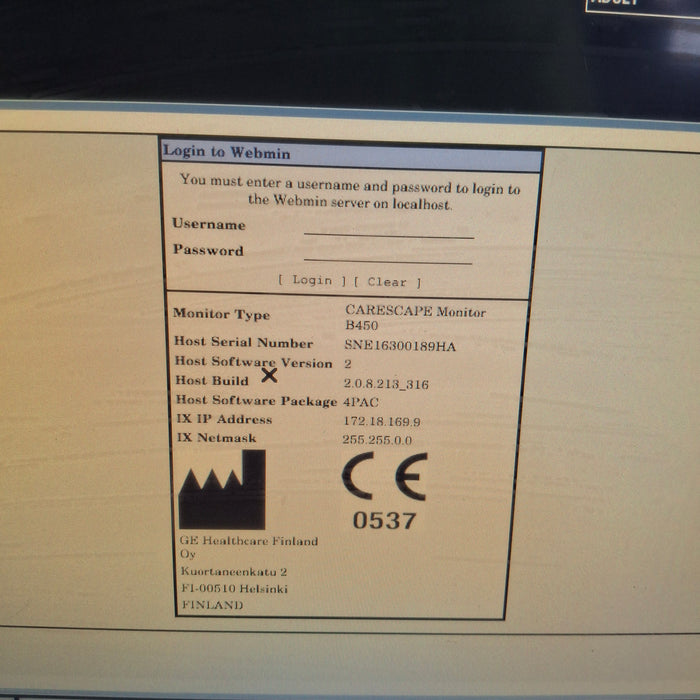This screenshot has height=700, width=700.
Task: Click the 'FI-00510 Helsinki' address line
Action: click(x=234, y=588)
